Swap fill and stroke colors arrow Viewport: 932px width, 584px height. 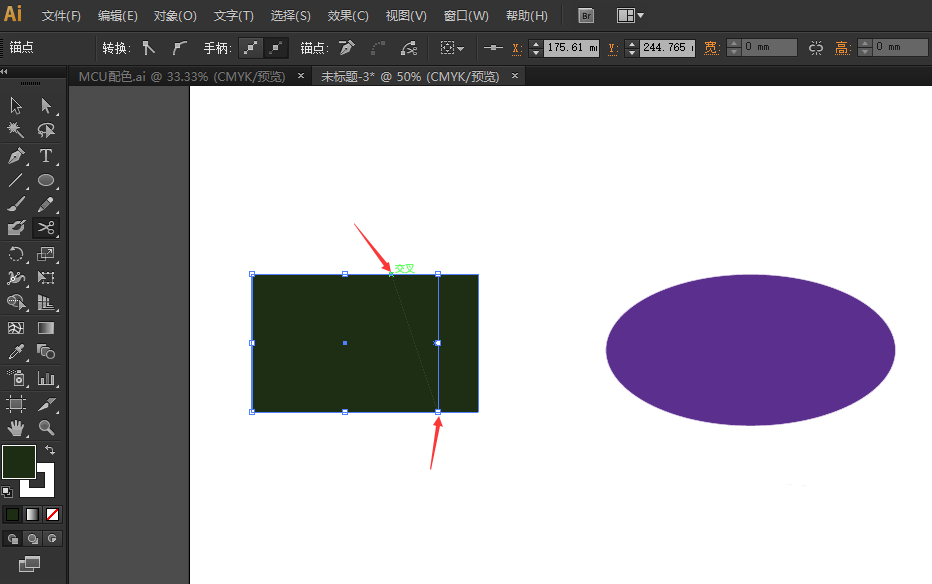click(50, 450)
